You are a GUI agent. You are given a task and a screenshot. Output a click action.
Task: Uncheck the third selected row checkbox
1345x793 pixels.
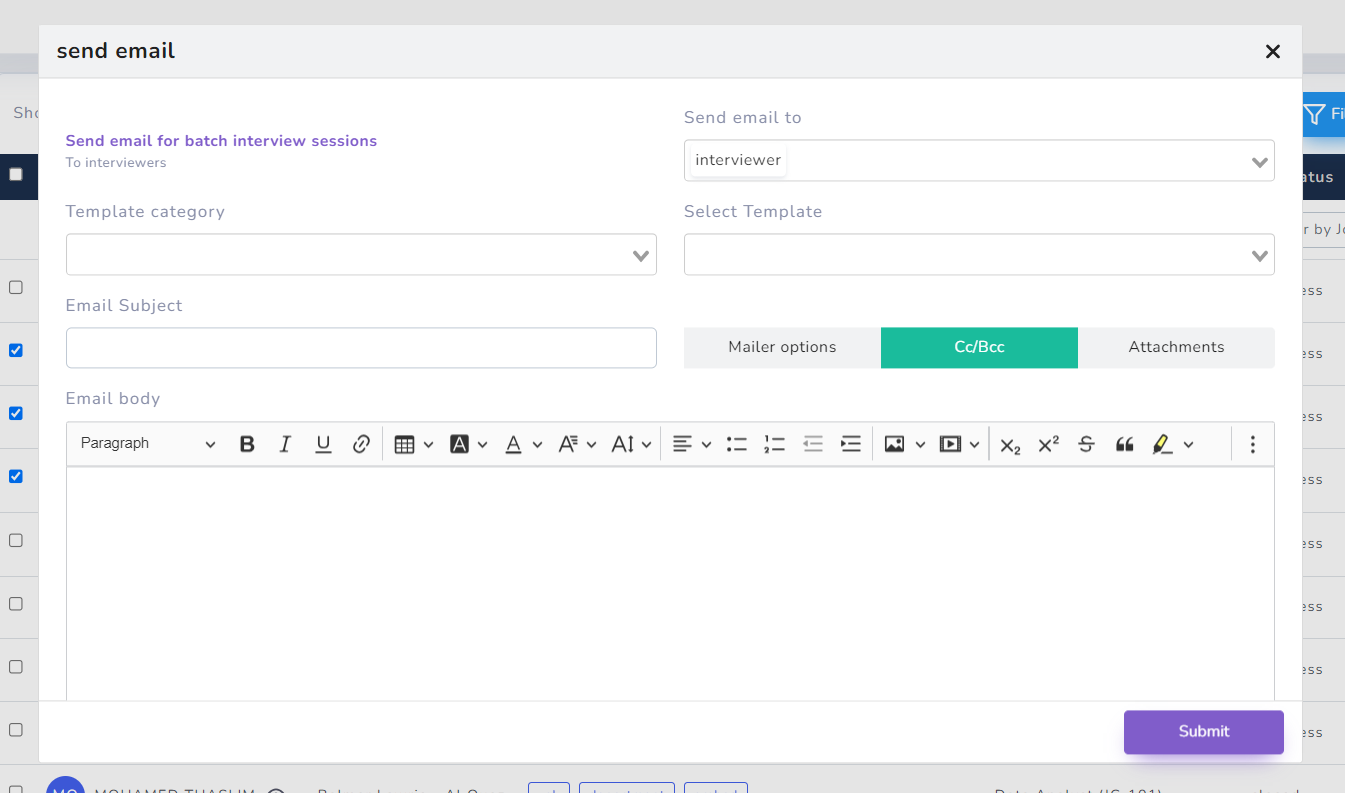[x=16, y=476]
